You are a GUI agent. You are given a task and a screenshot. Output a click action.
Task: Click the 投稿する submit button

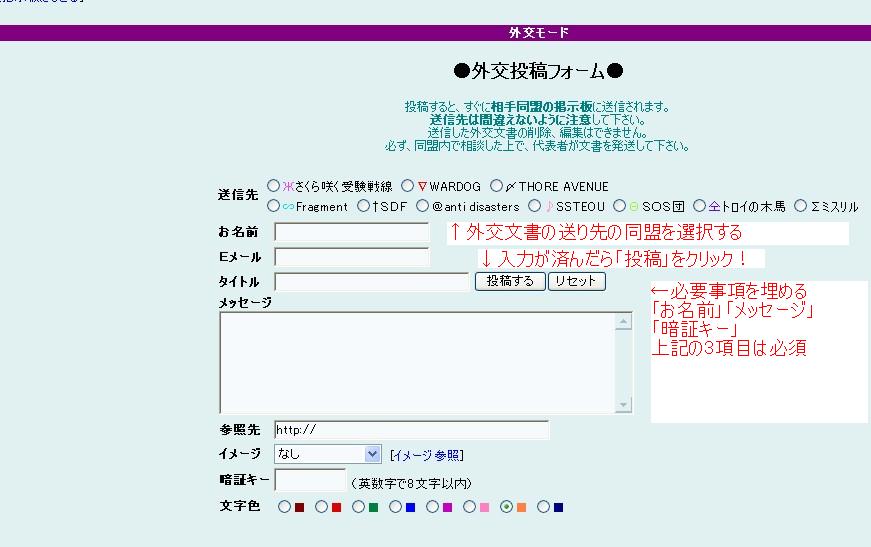[x=510, y=282]
